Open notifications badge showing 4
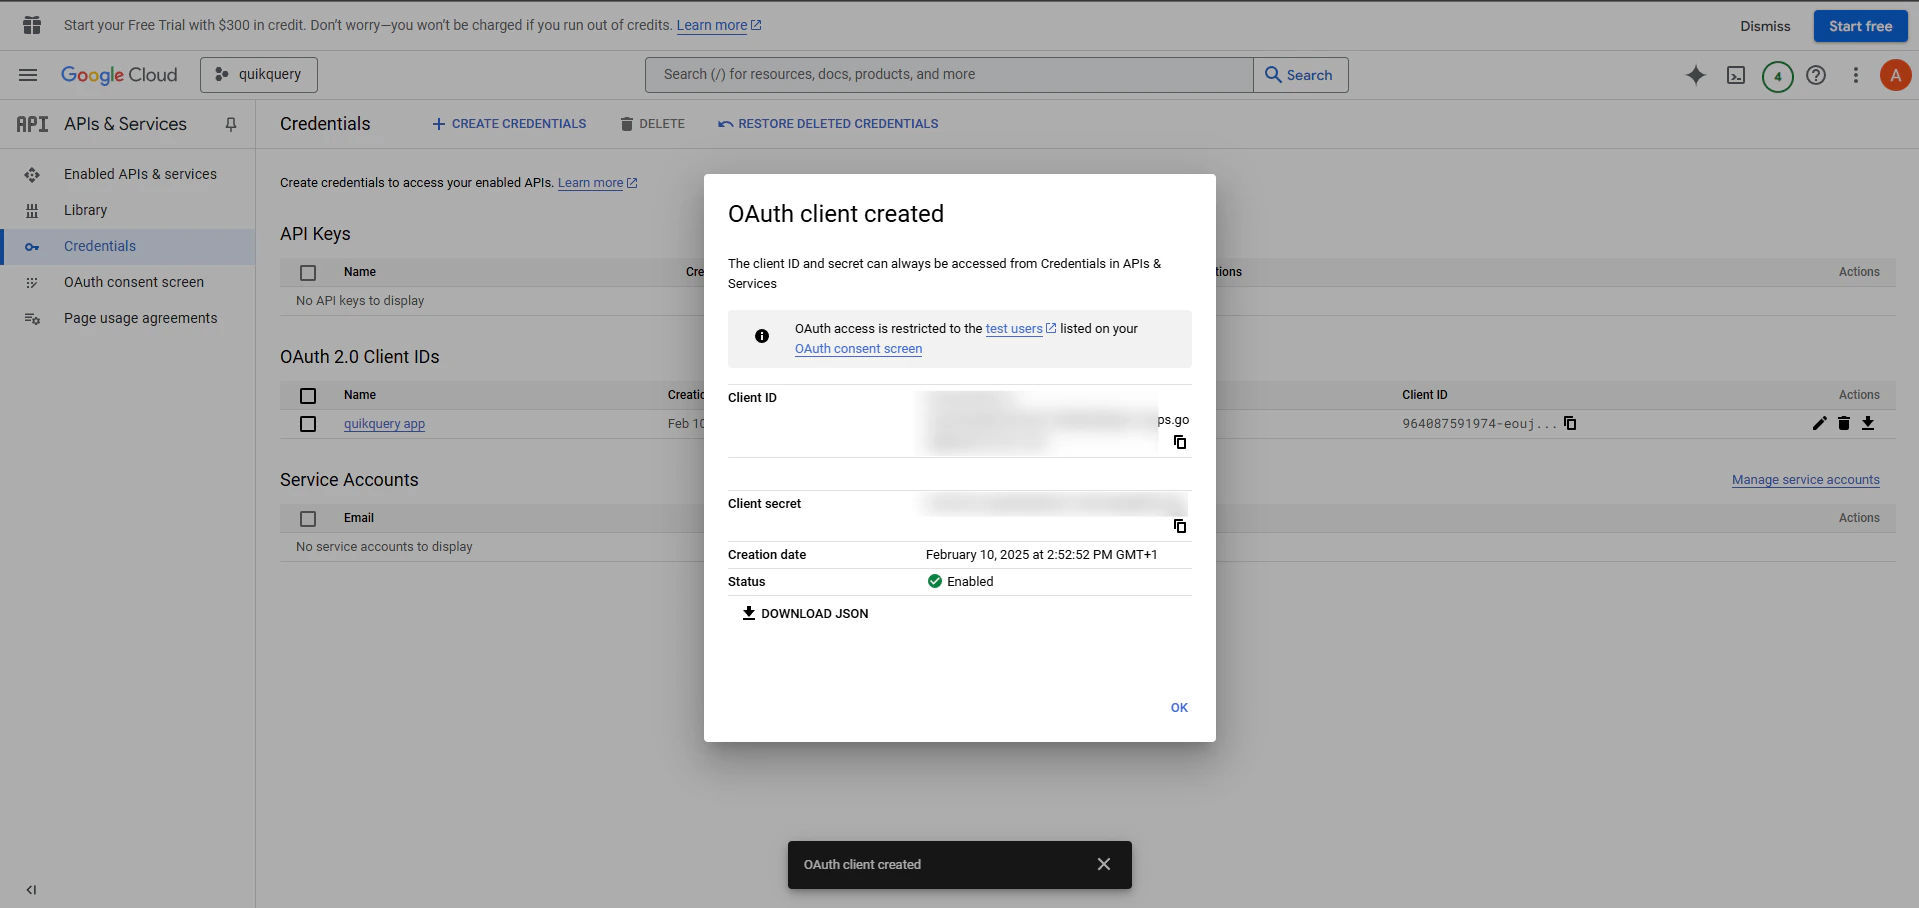This screenshot has height=908, width=1919. pyautogui.click(x=1777, y=76)
